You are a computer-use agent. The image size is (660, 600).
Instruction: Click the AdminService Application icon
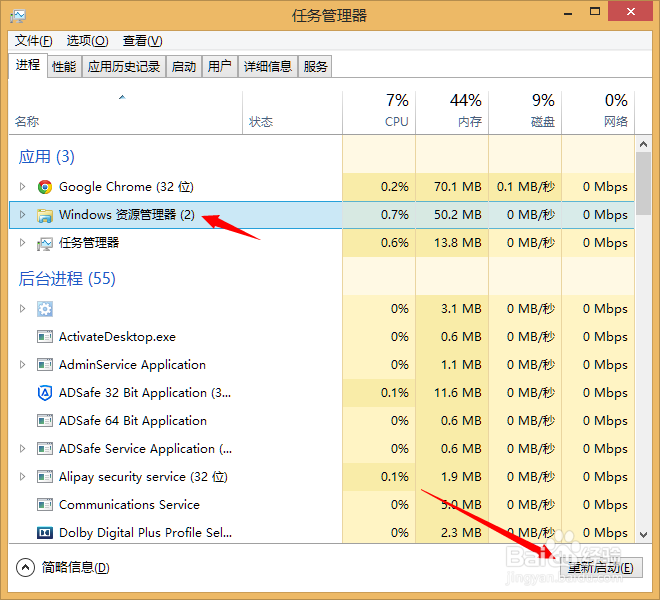point(45,365)
